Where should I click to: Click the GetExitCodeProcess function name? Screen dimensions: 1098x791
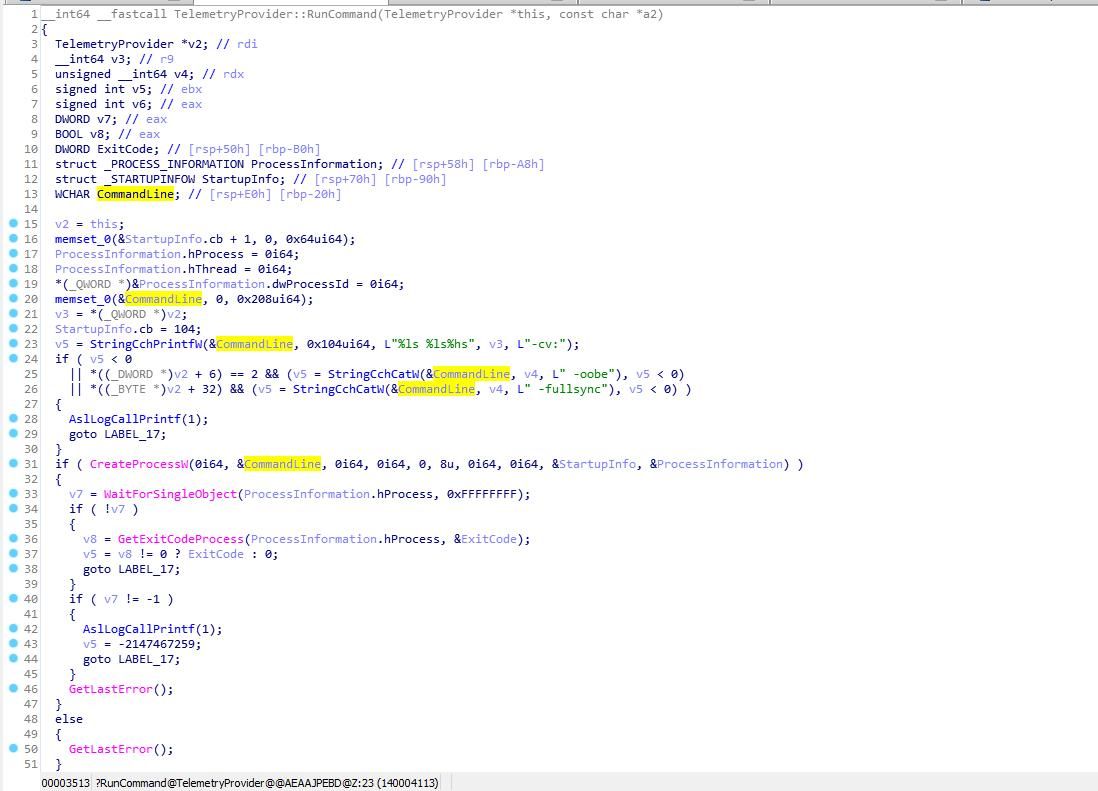pos(181,539)
